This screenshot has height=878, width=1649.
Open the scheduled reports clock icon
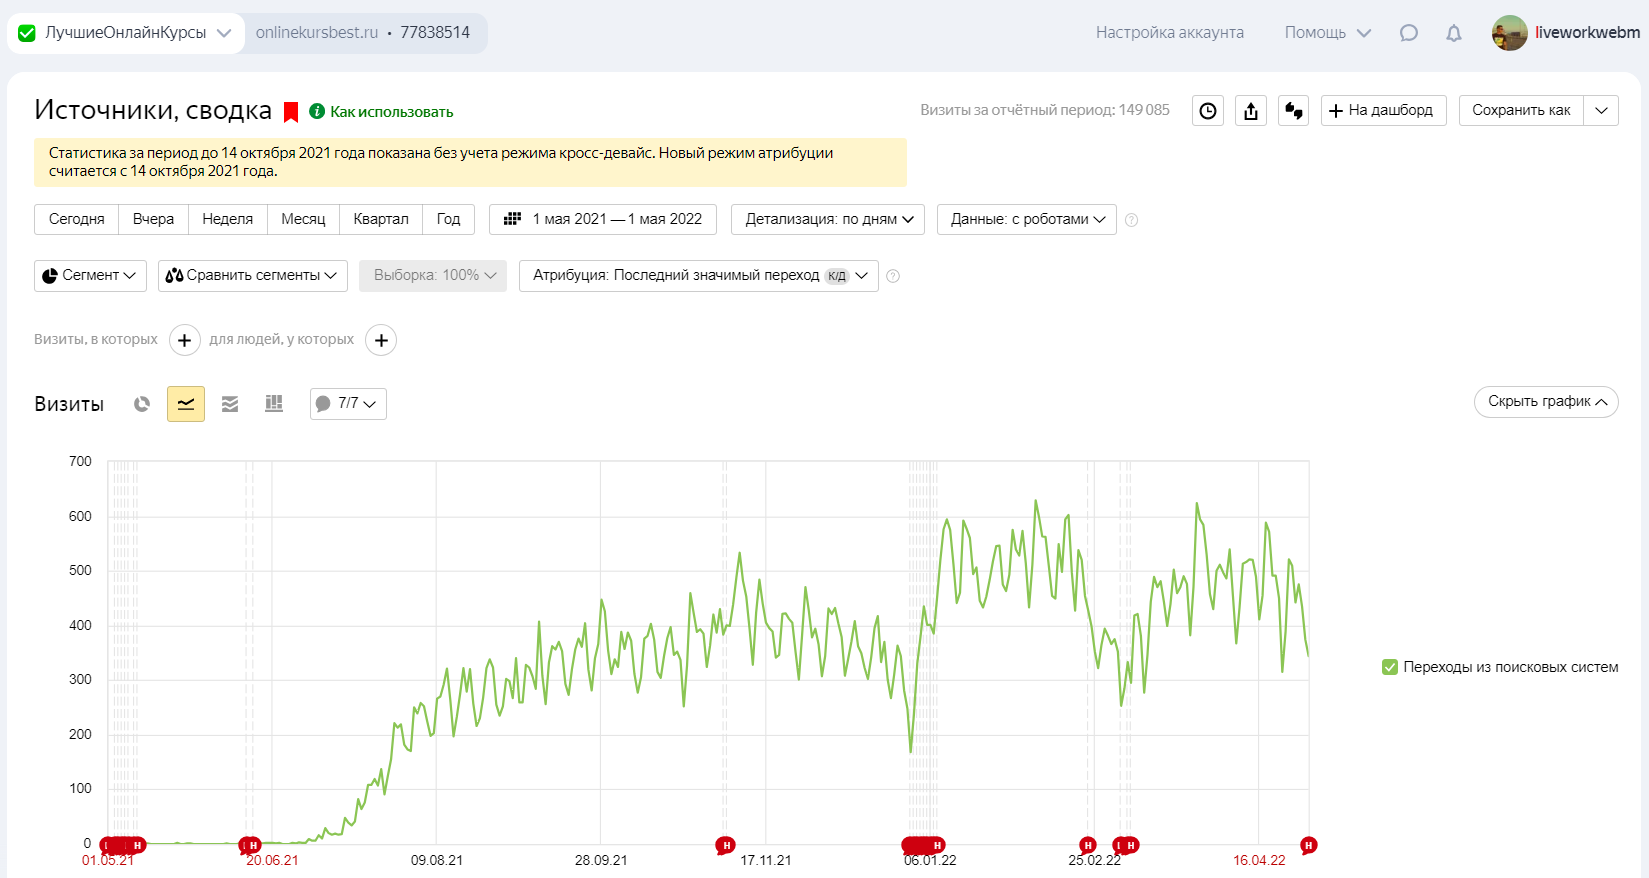1208,111
